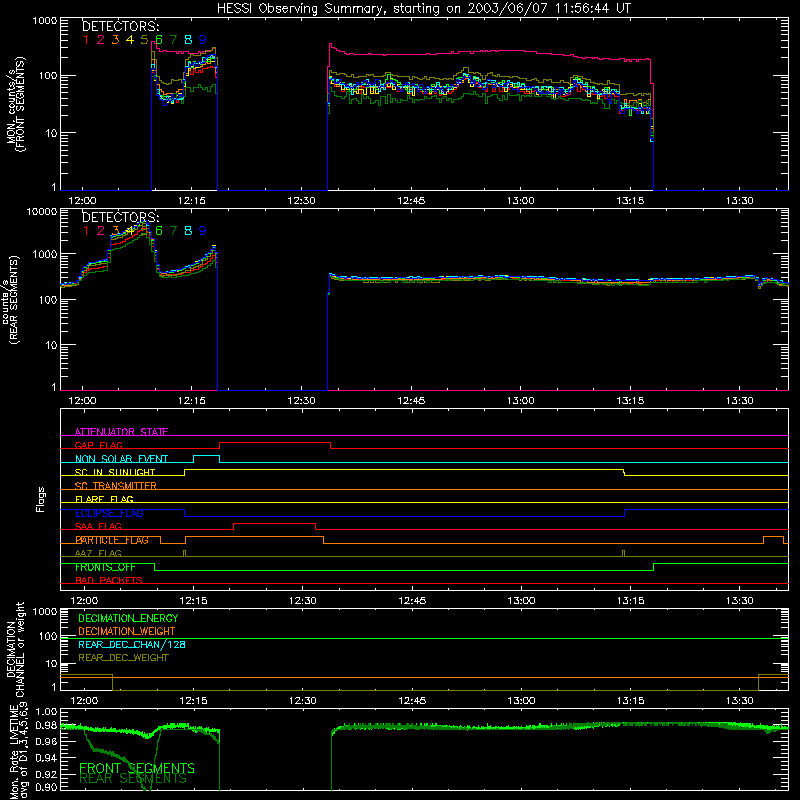Click the 1000 tick on decimation axis
The image size is (800, 800).
tap(45, 611)
